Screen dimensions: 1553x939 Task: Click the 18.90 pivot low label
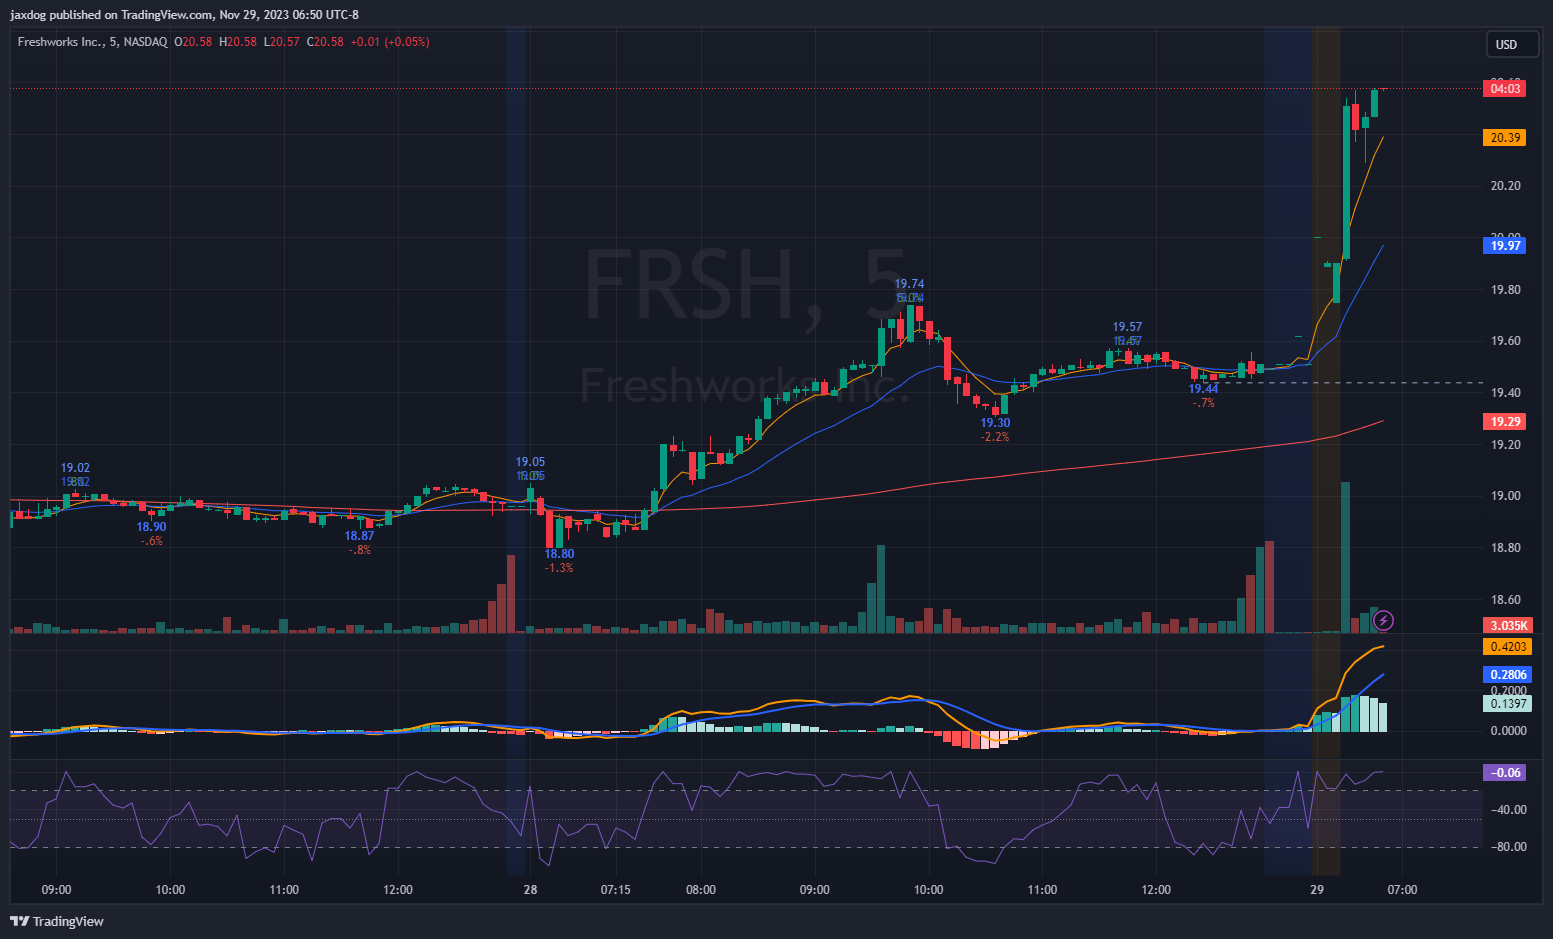coord(151,527)
